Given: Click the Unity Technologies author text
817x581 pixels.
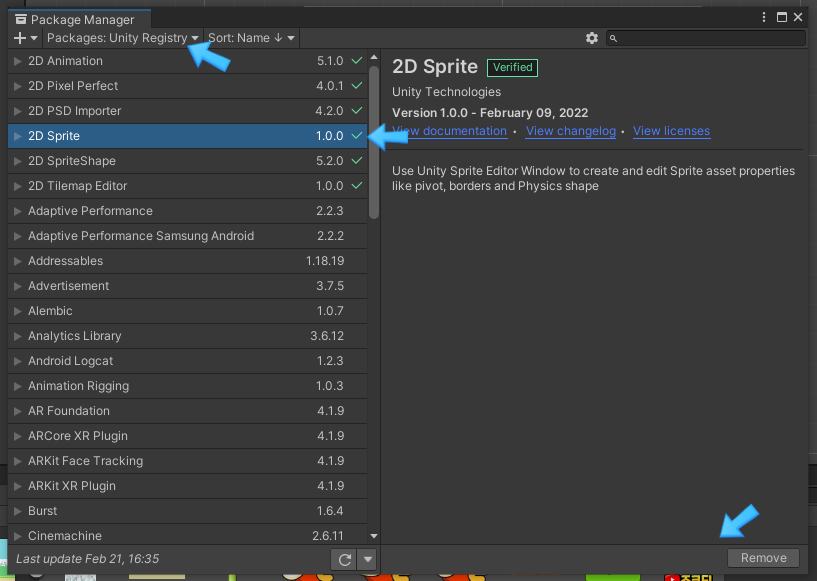Looking at the screenshot, I should (x=447, y=92).
